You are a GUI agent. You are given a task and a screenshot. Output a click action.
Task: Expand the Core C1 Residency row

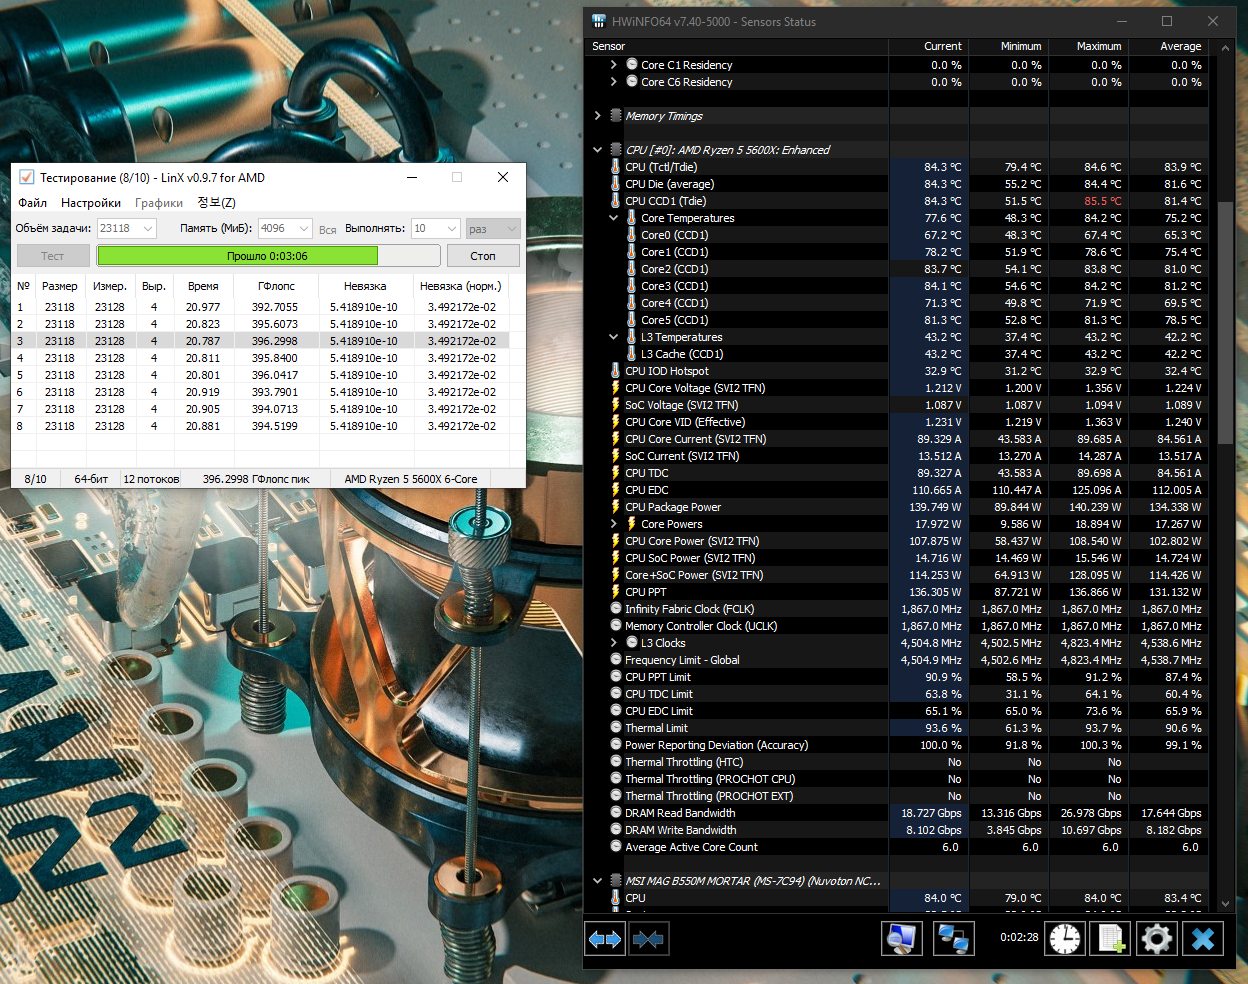[x=614, y=65]
